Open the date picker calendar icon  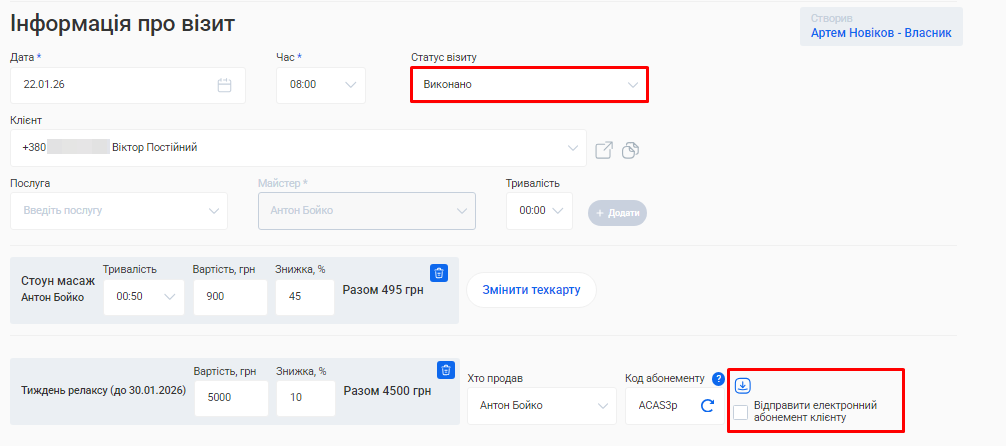point(224,85)
